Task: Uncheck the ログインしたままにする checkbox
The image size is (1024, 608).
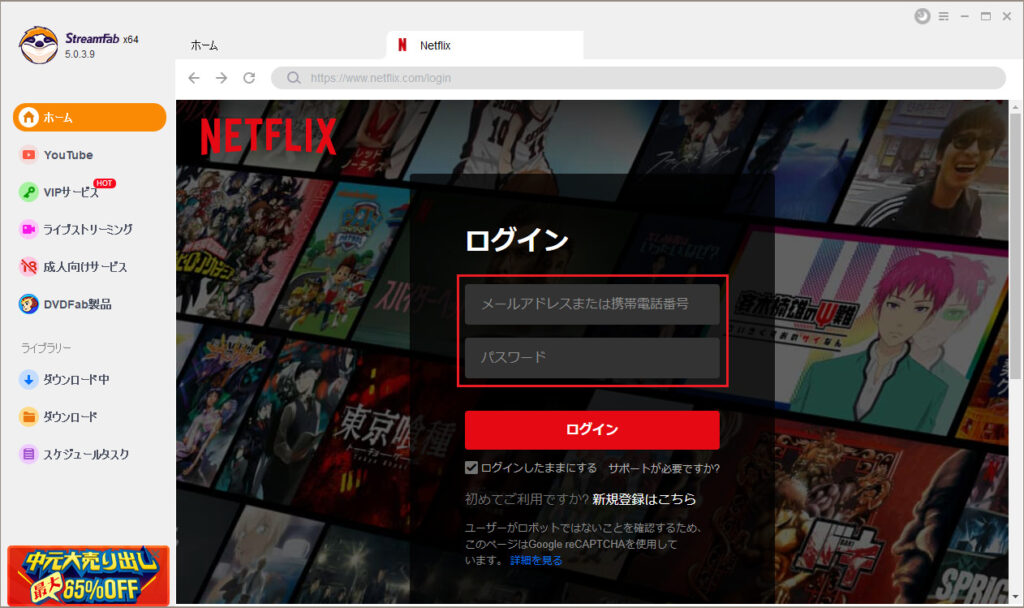Action: (471, 468)
